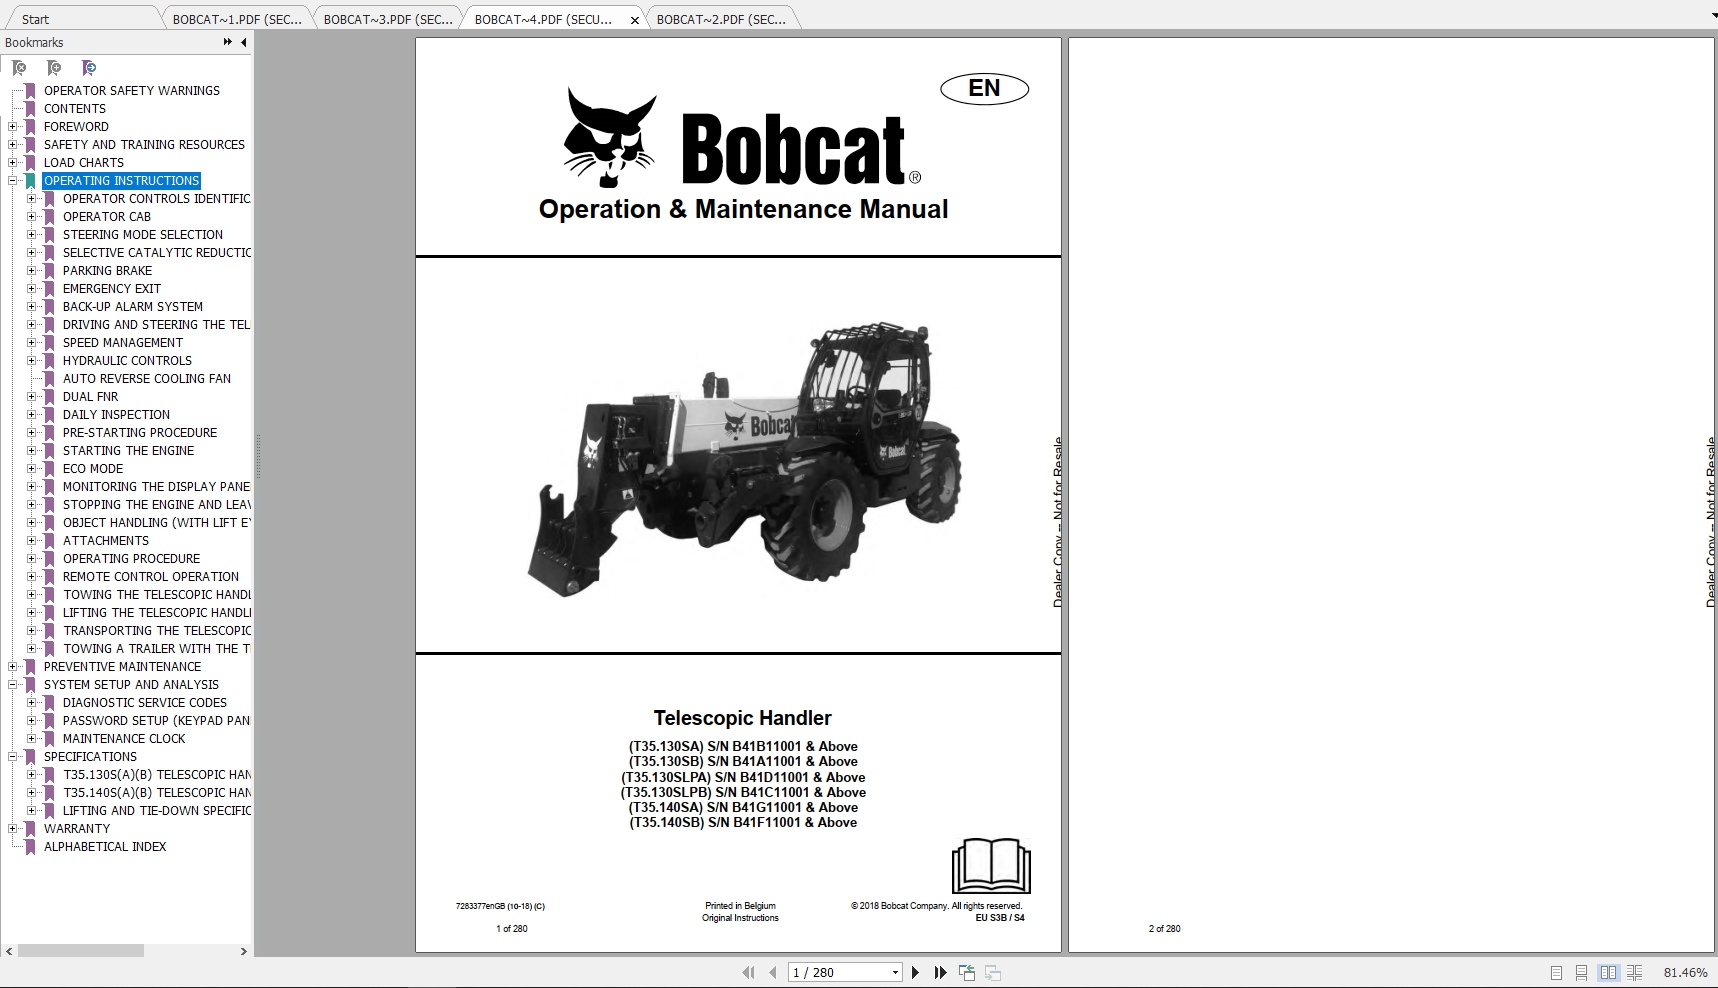
Task: Switch to single page view mode
Action: coord(1557,972)
